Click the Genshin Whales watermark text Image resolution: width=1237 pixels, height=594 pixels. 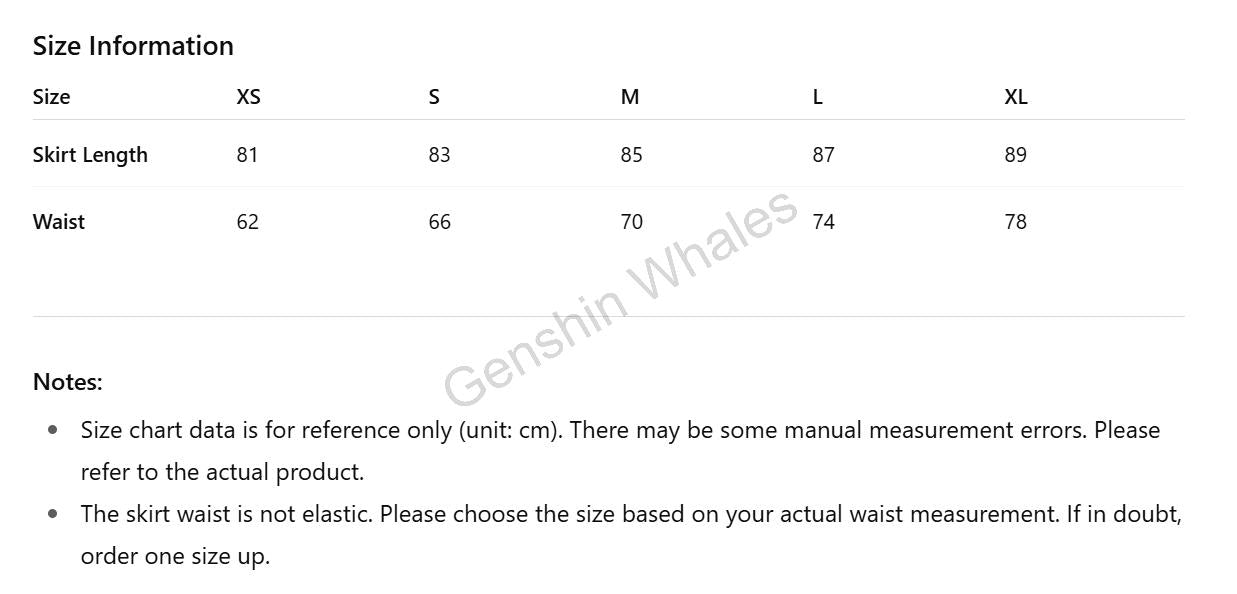pos(620,298)
